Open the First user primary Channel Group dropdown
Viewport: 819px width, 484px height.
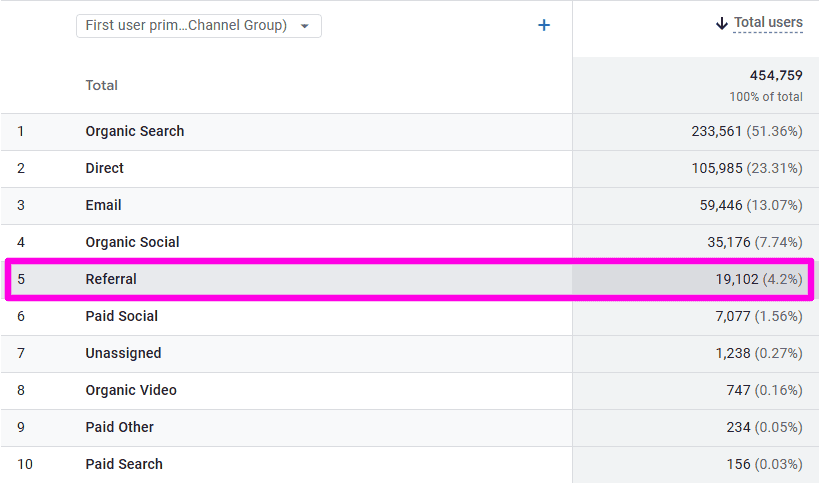(x=198, y=26)
